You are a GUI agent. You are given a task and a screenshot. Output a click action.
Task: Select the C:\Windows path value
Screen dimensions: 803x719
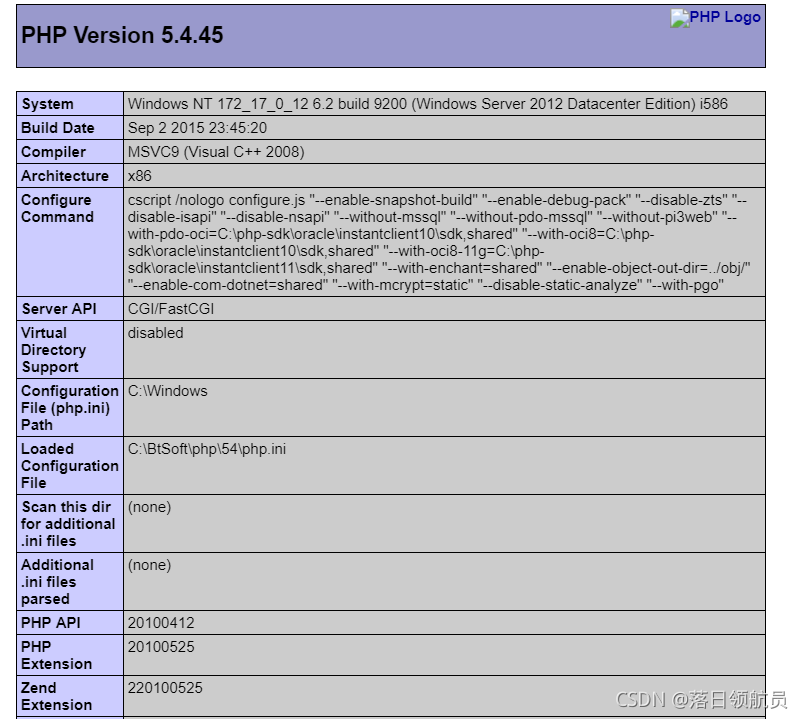coord(167,391)
